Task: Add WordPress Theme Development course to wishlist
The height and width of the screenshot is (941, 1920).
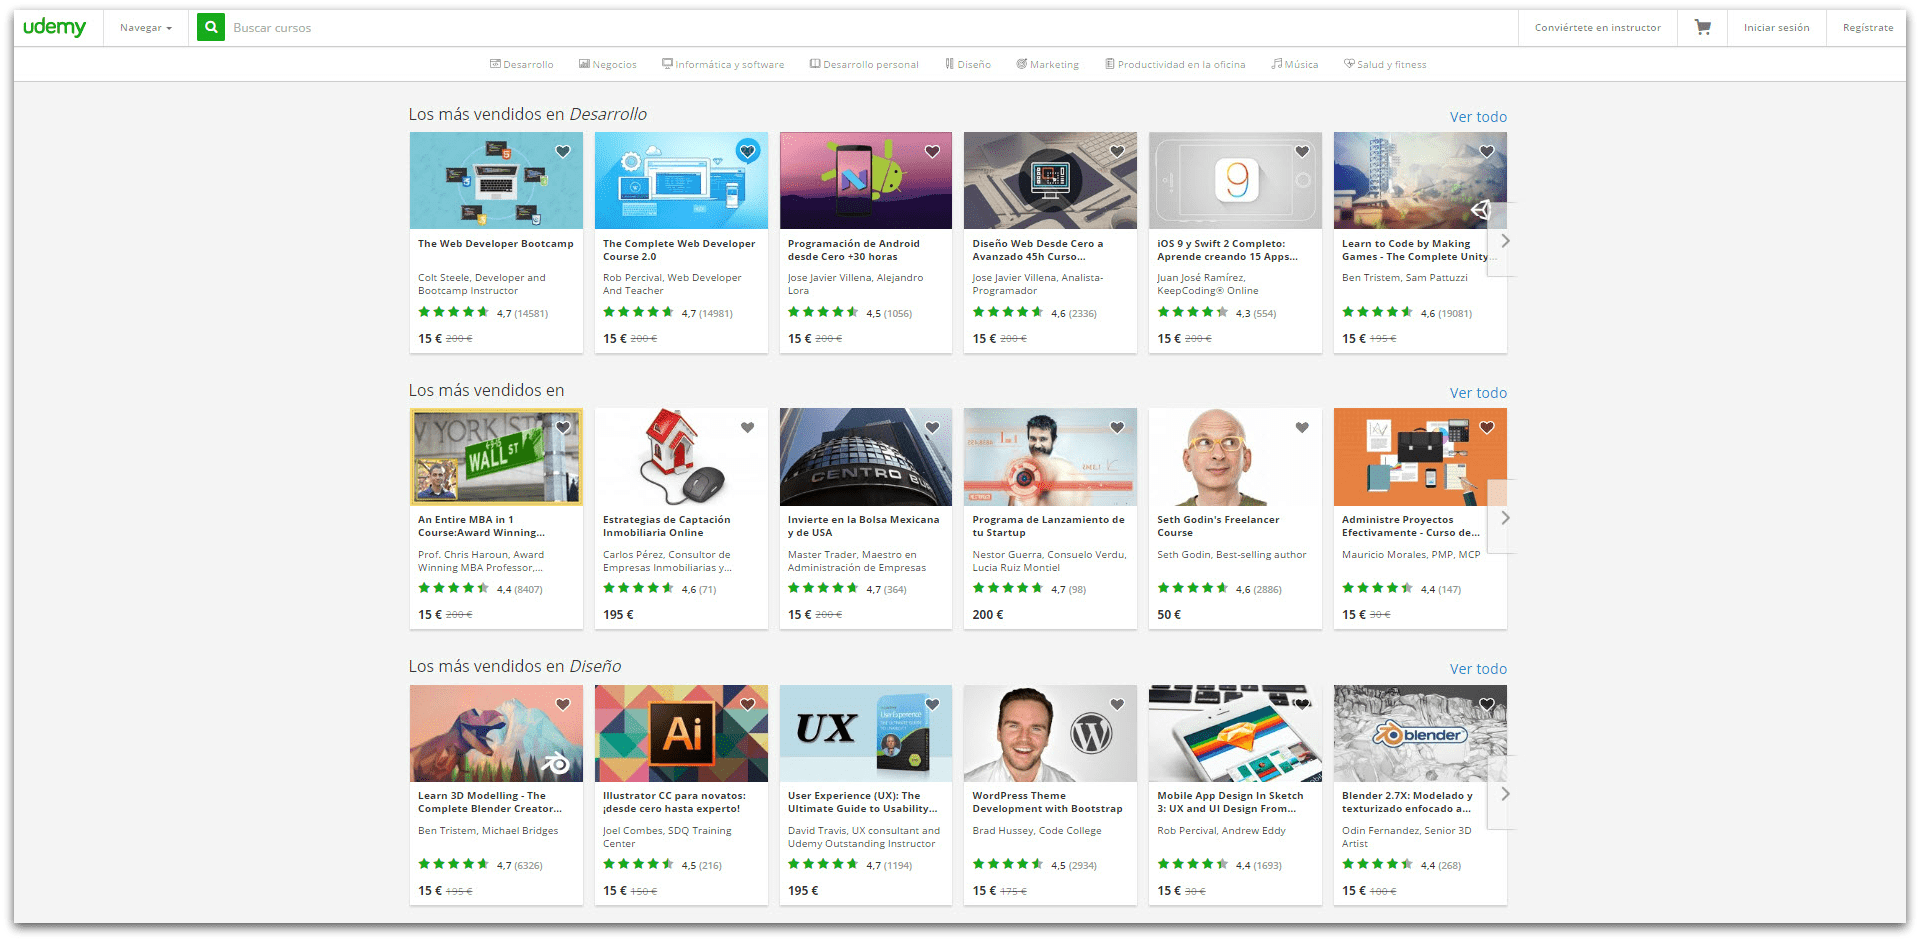Action: point(1117,705)
